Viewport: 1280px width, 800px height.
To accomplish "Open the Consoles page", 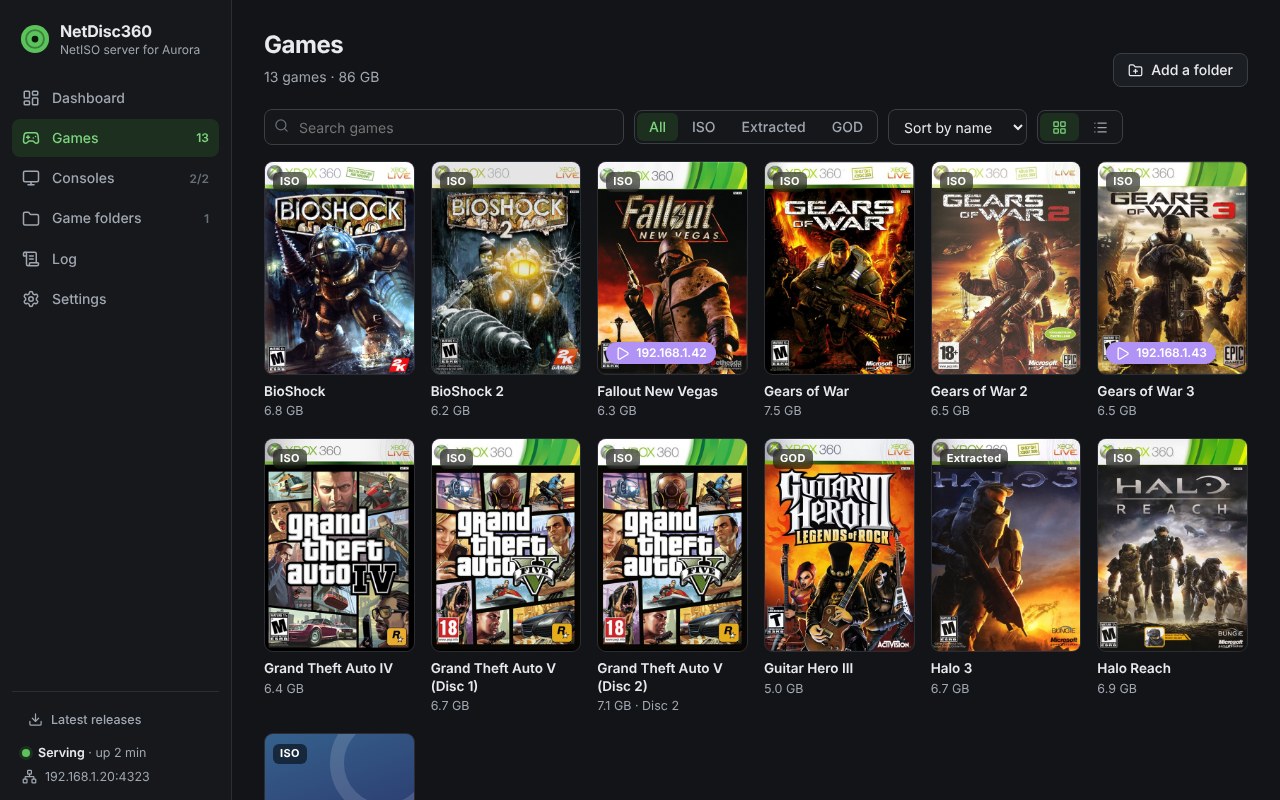I will 115,178.
